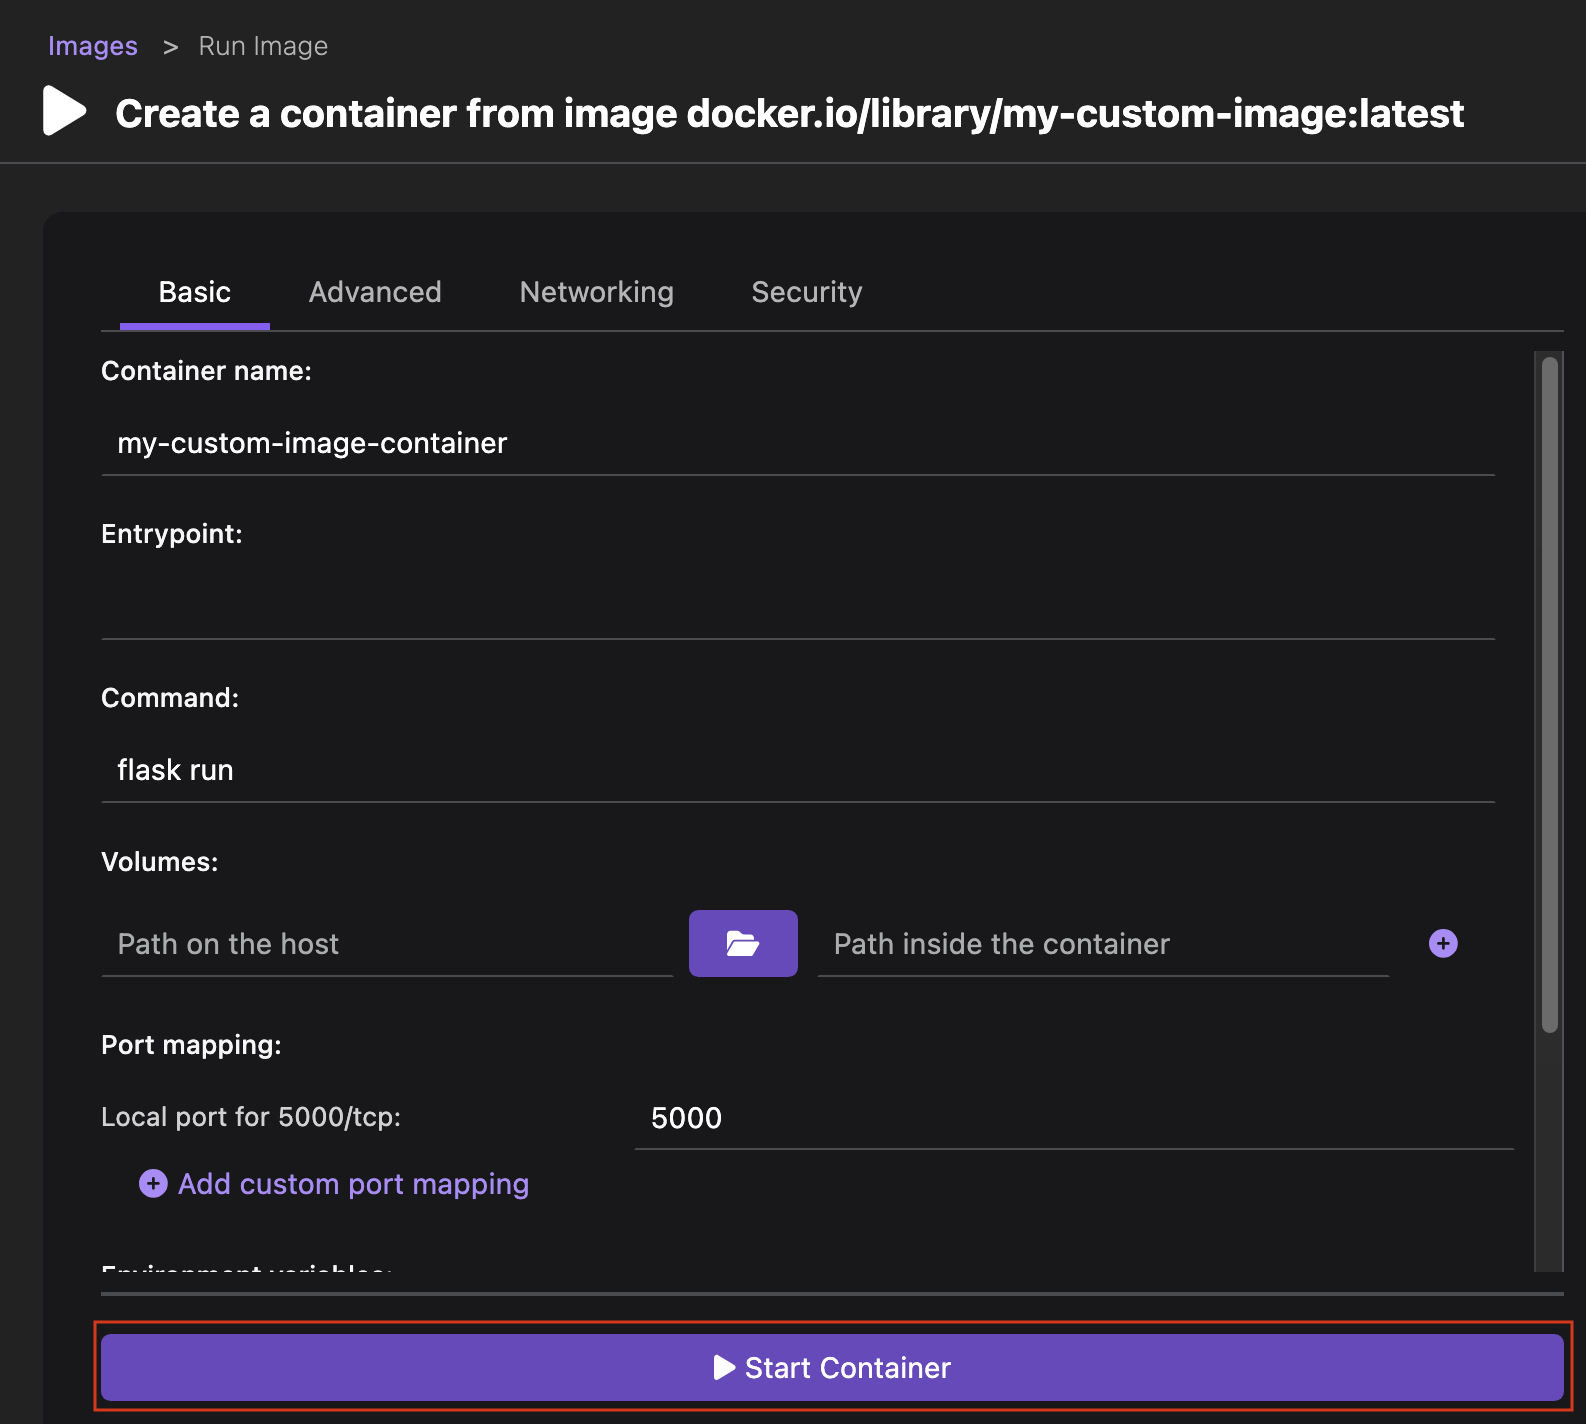Image resolution: width=1586 pixels, height=1424 pixels.
Task: Focus the Path on the host field
Action: coord(386,944)
